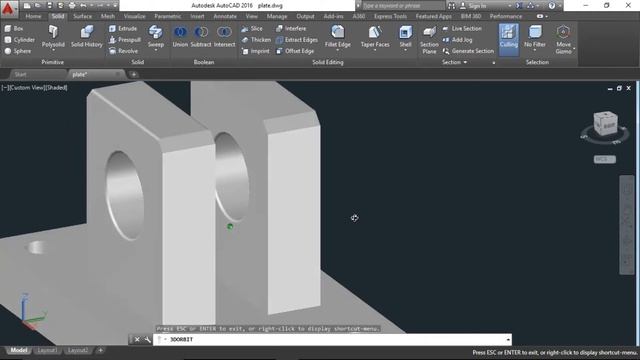Open dropdown arrow under Sweep
Viewport: 640px width, 360px height.
[x=156, y=50]
